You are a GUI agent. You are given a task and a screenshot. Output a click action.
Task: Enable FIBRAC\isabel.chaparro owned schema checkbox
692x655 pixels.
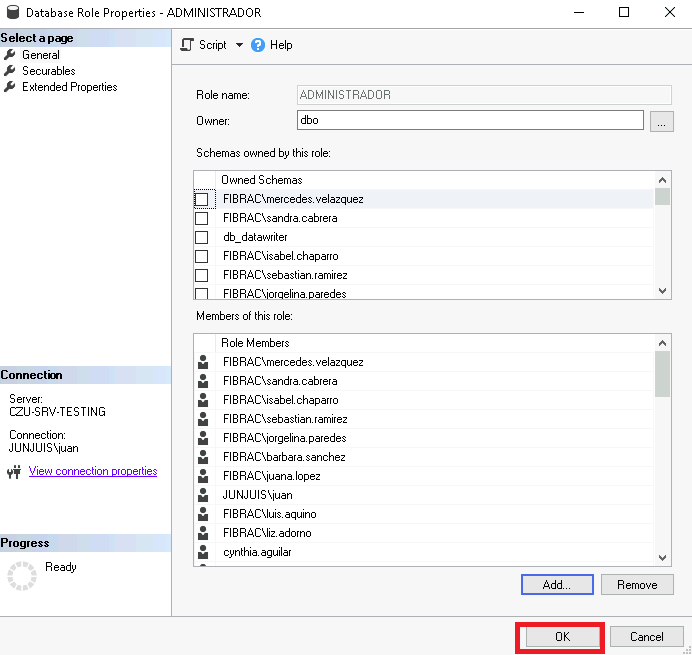point(202,256)
